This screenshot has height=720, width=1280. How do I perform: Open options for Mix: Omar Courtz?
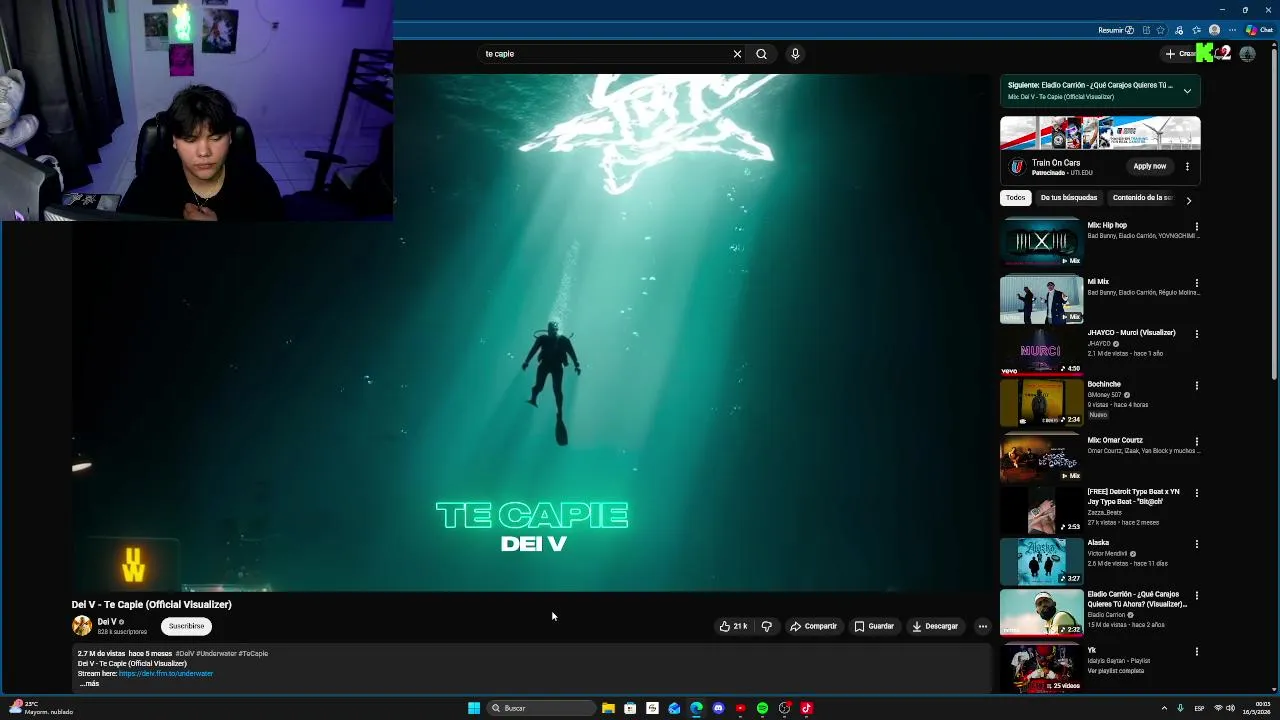tap(1196, 442)
